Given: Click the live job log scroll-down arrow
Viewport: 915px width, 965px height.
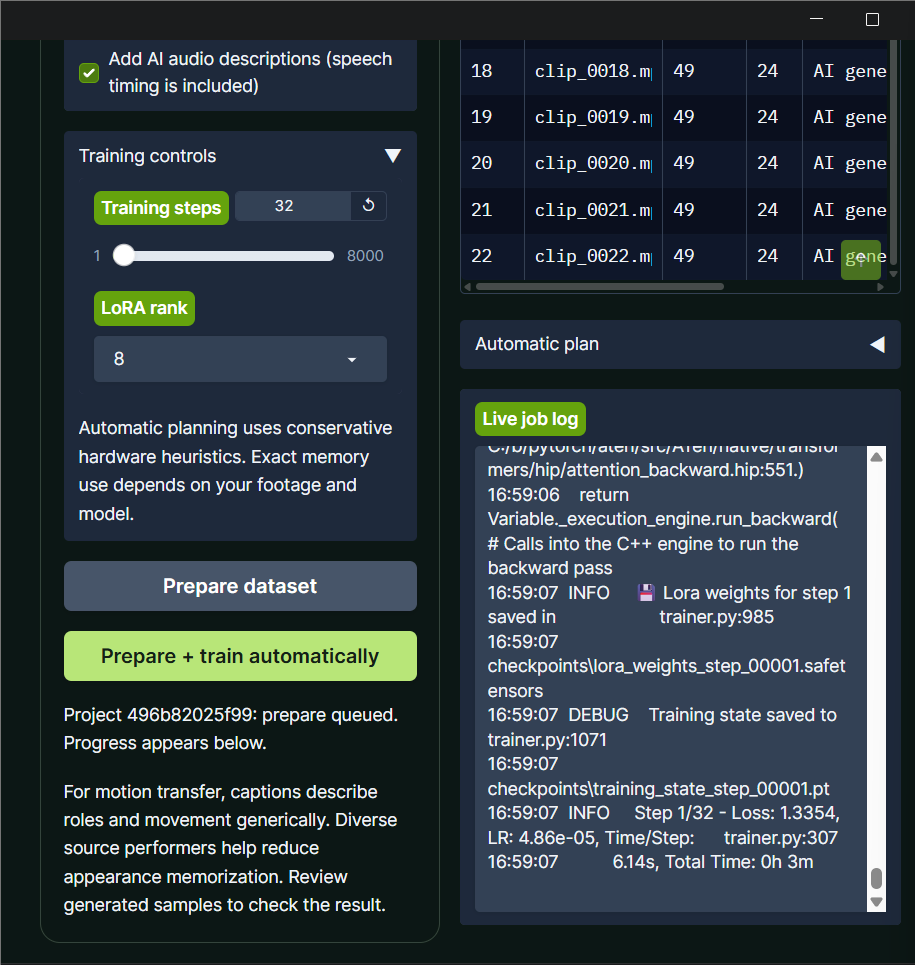Looking at the screenshot, I should (877, 902).
